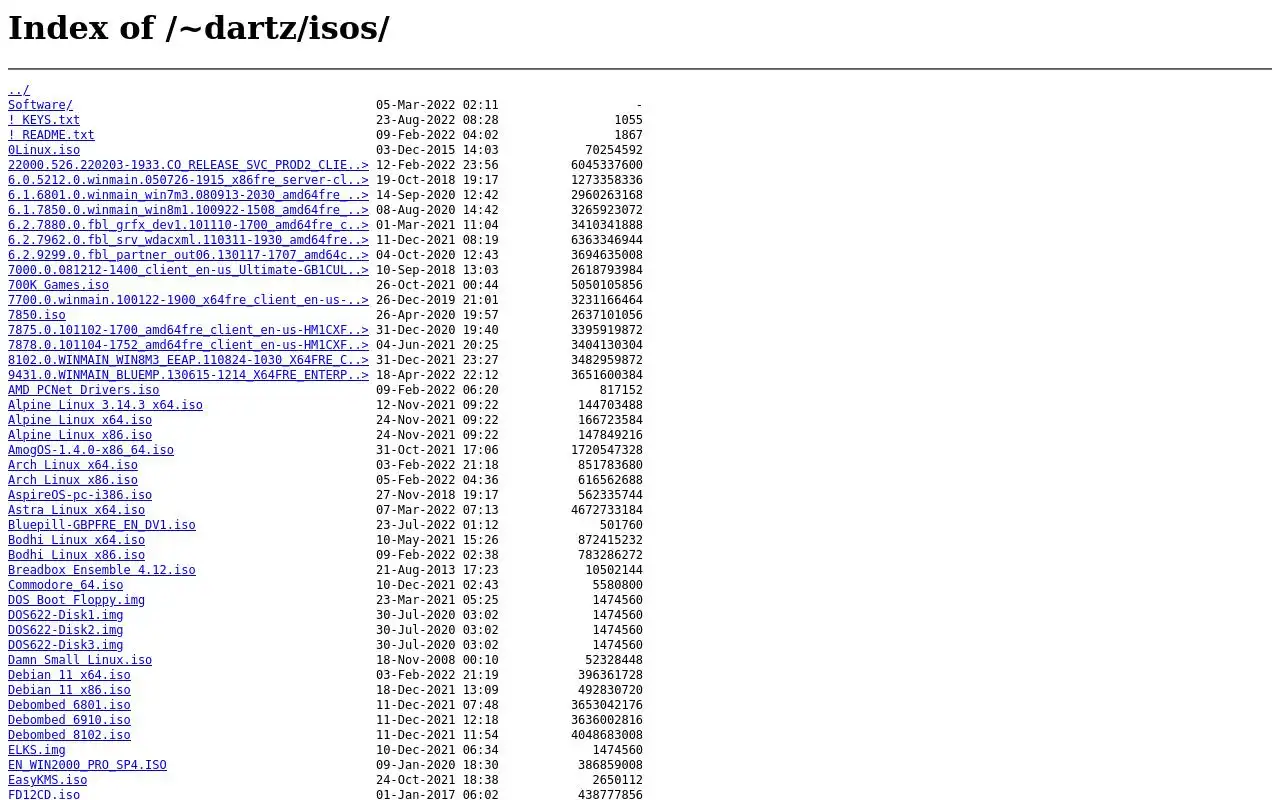Download AMD_PCNet_Drivers.iso
This screenshot has width=1280, height=800.
point(84,390)
